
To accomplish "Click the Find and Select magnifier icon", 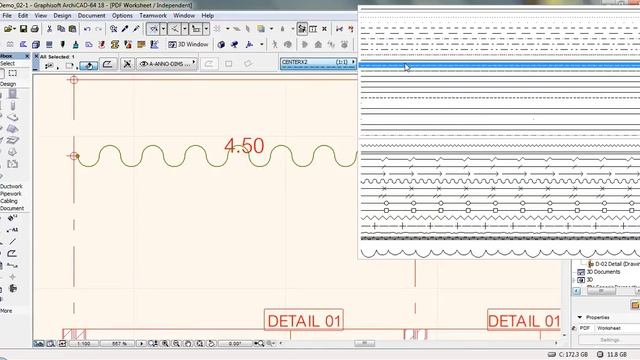I will point(113,29).
